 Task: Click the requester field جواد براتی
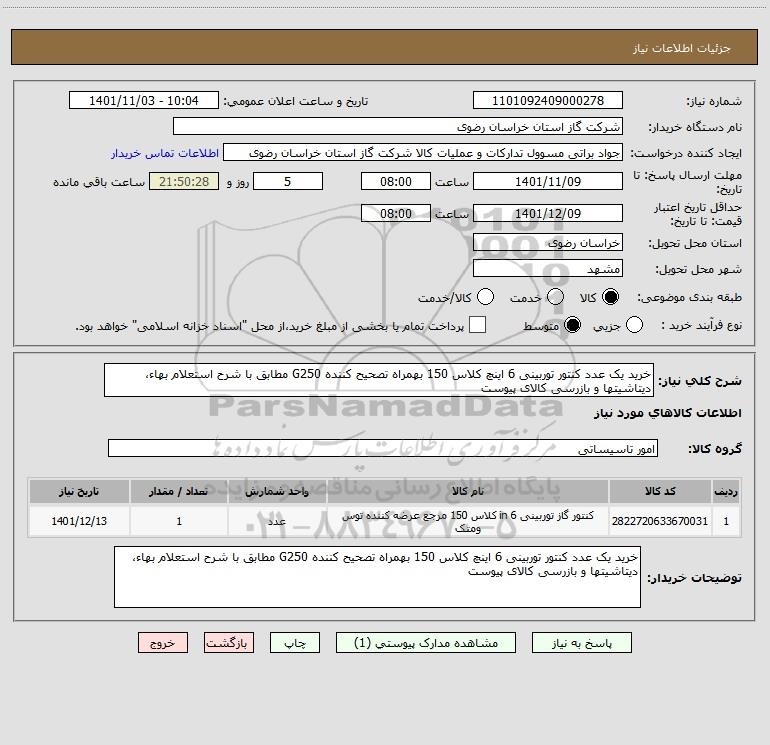pos(423,153)
